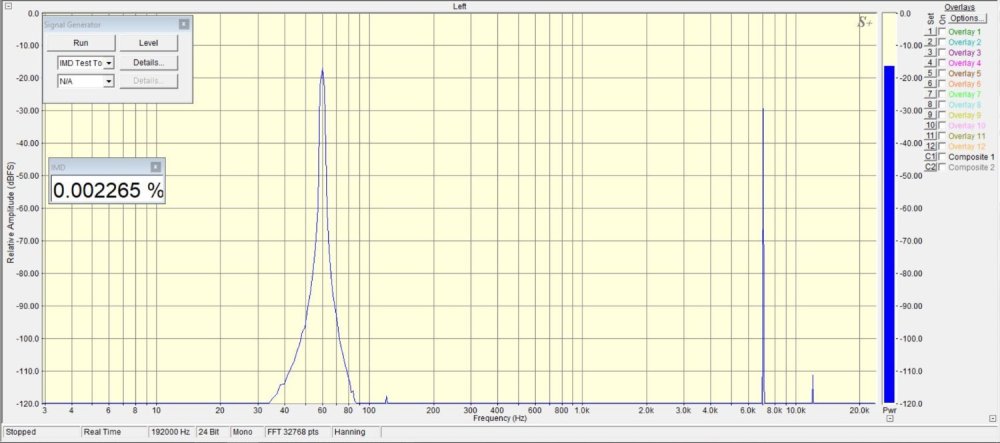Click the S+ logo icon on plot
1000x443 pixels.
point(865,21)
